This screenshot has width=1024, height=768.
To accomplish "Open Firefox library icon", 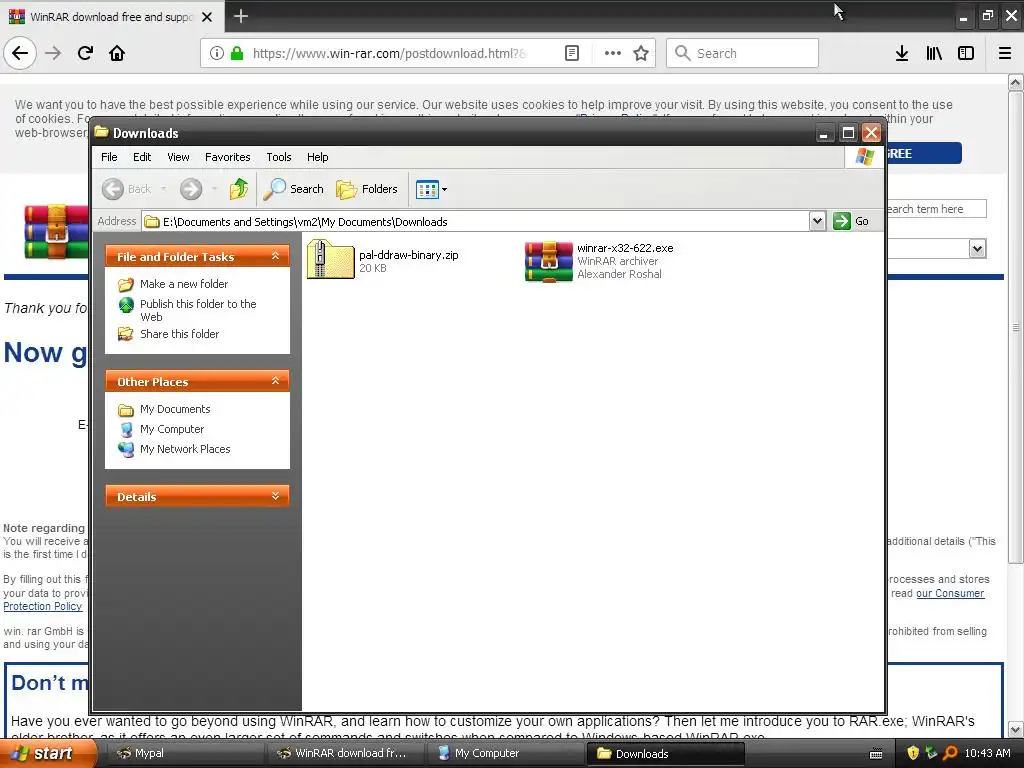I will 934,53.
